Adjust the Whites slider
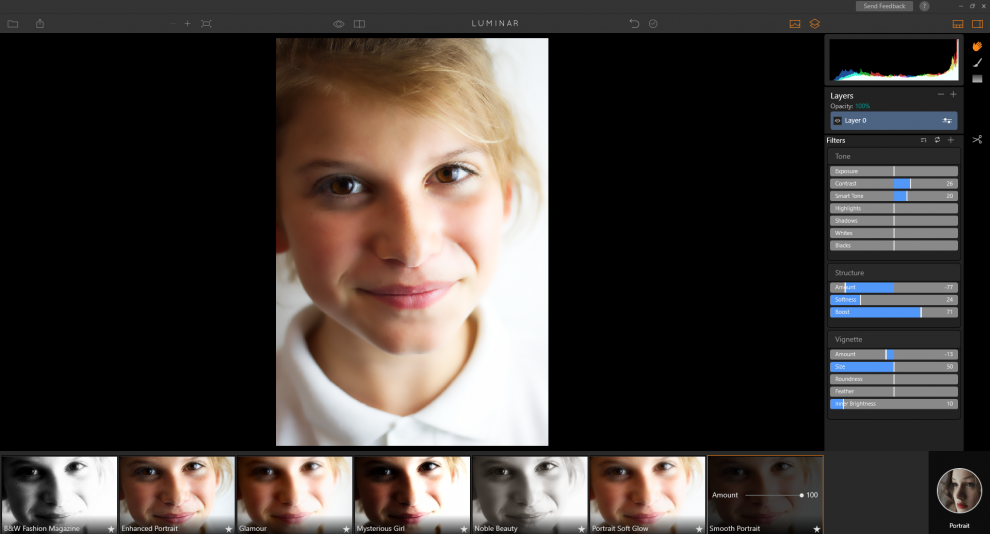 point(893,233)
